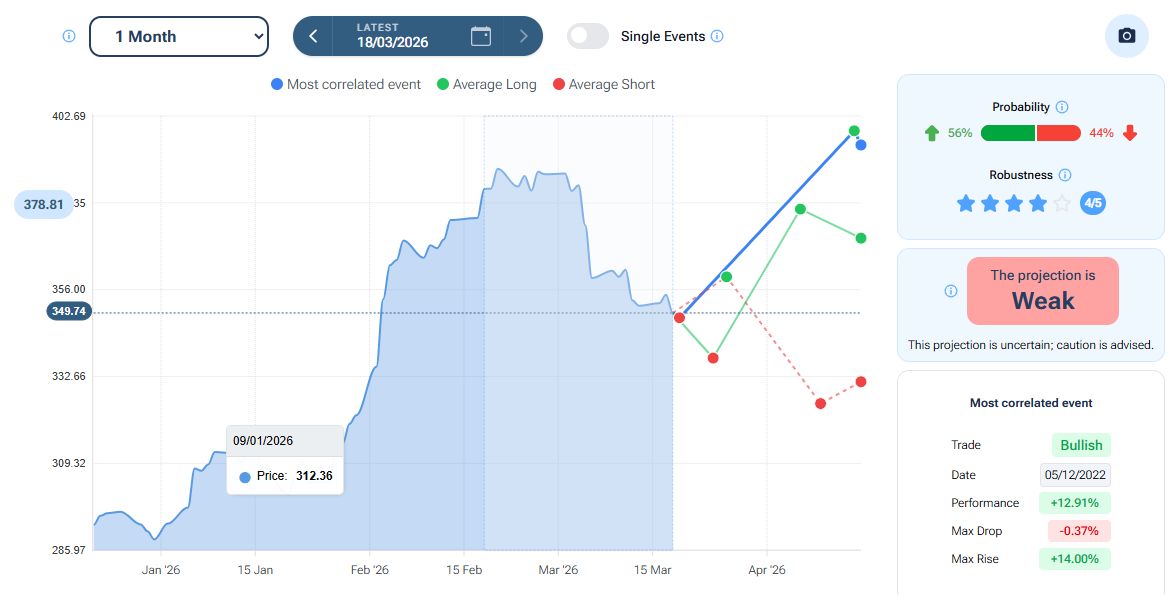Hide the Average Long legend series
This screenshot has height=595, width=1171.
(487, 85)
